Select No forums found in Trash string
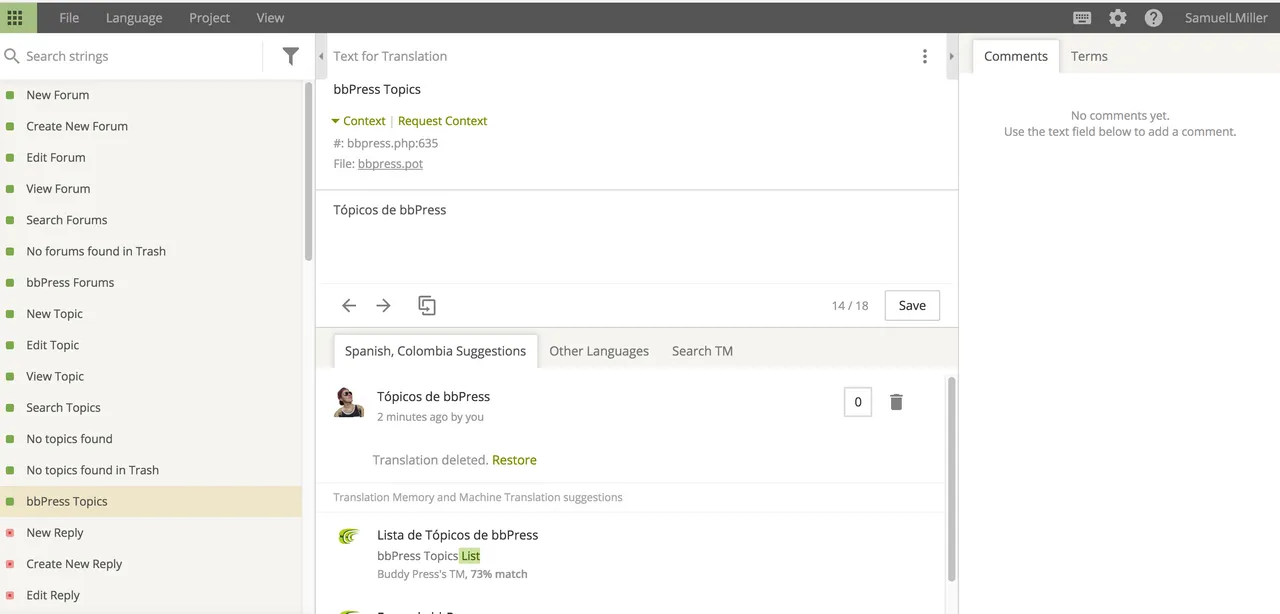 pos(151,251)
